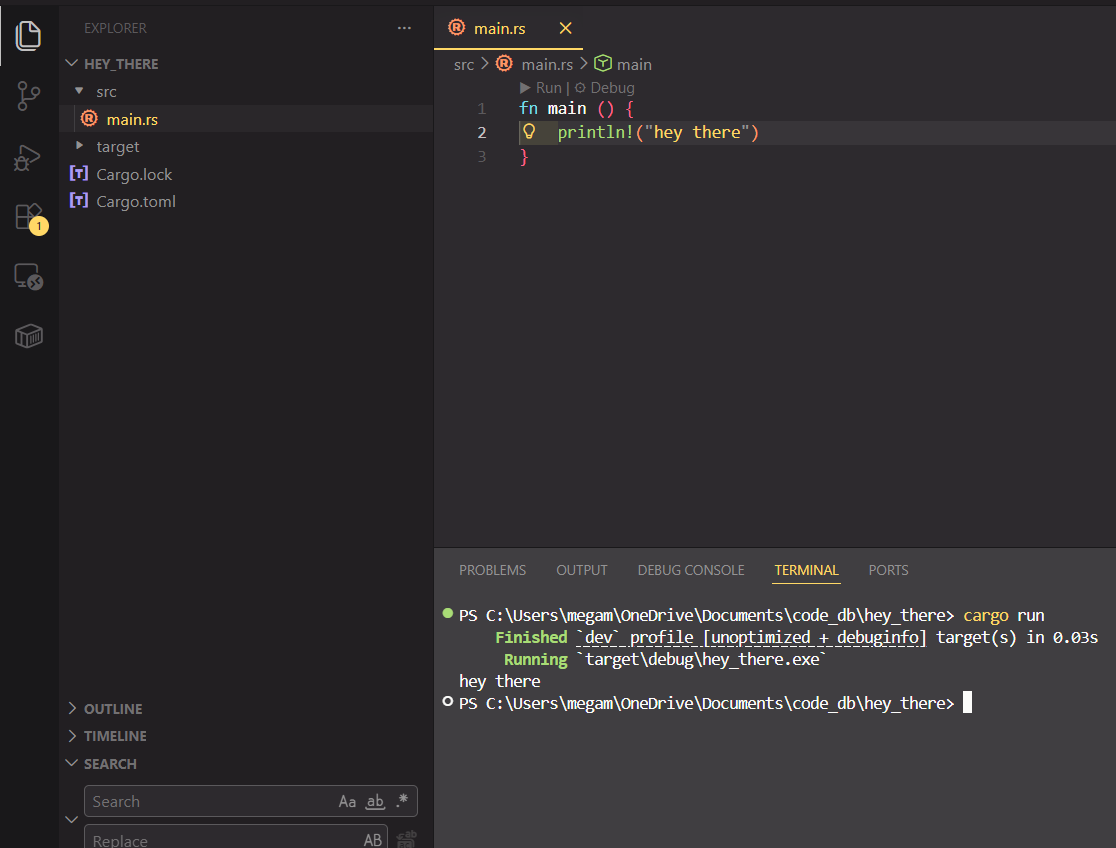Toggle Preserve Case in replace box

[373, 840]
